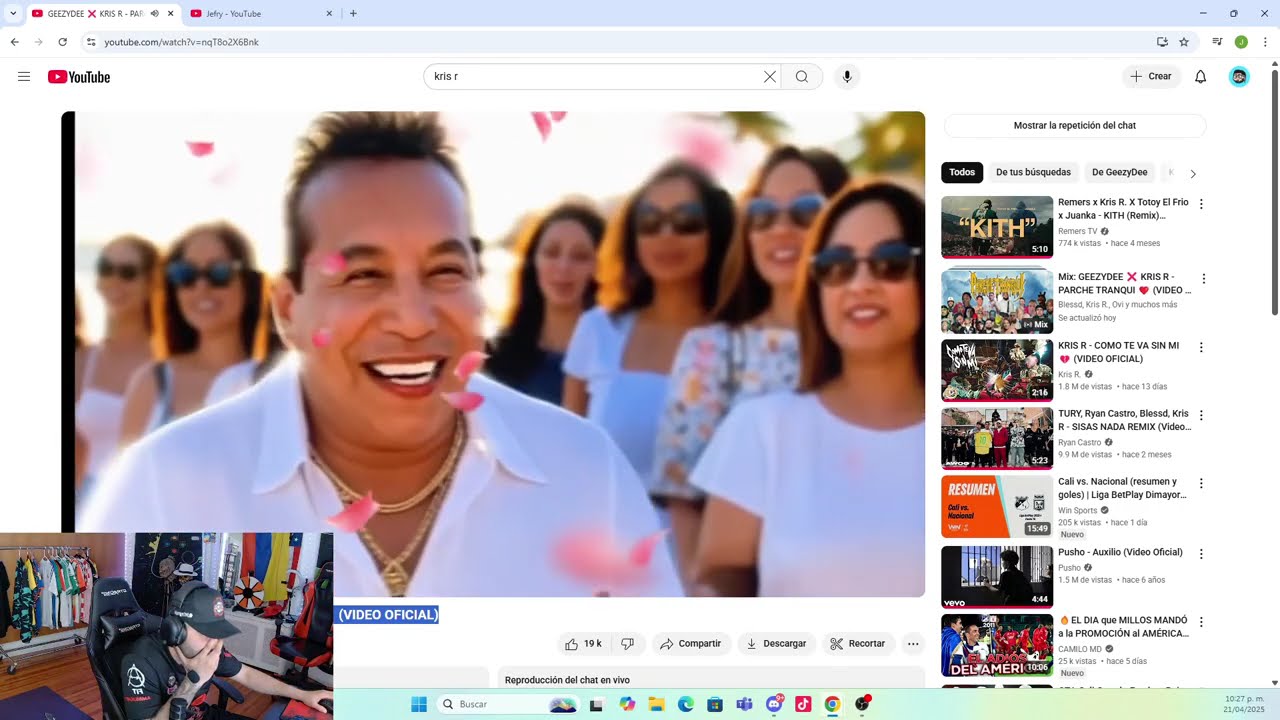This screenshot has width=1280, height=720.
Task: Open options menu for COMO TE VA SIN MI
Action: [x=1201, y=348]
